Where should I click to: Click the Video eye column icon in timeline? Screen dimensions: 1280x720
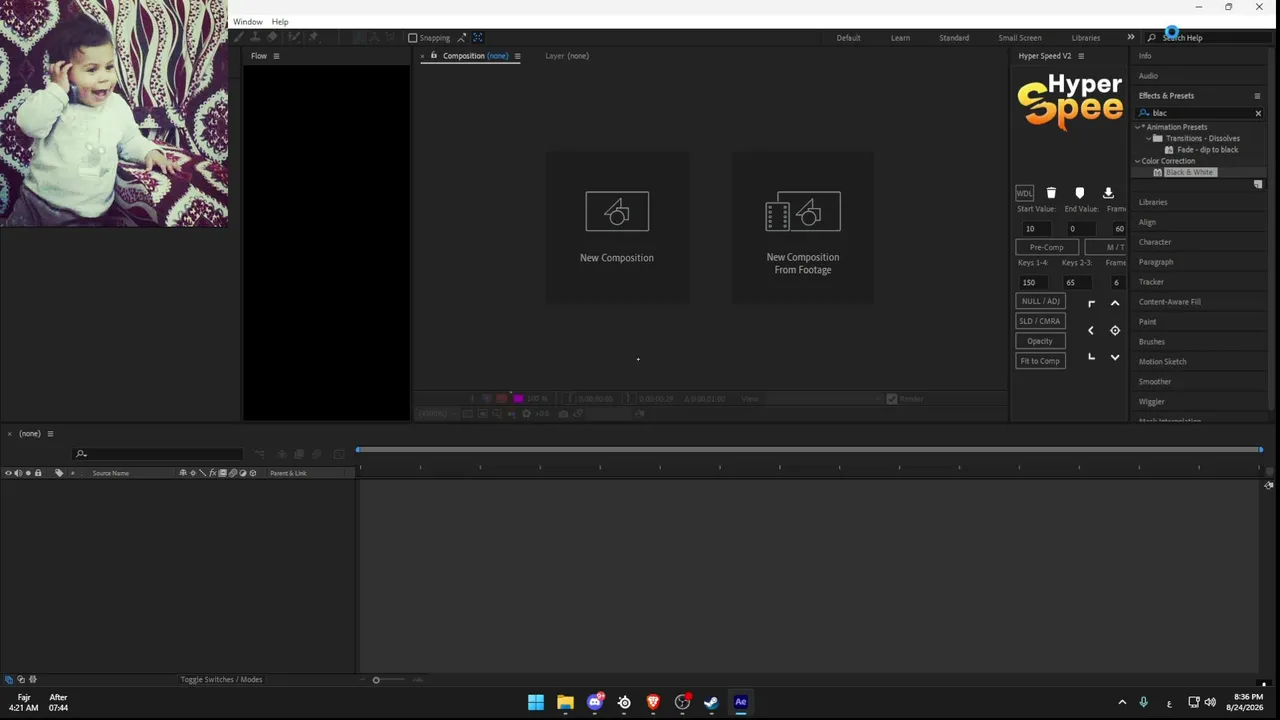point(8,473)
